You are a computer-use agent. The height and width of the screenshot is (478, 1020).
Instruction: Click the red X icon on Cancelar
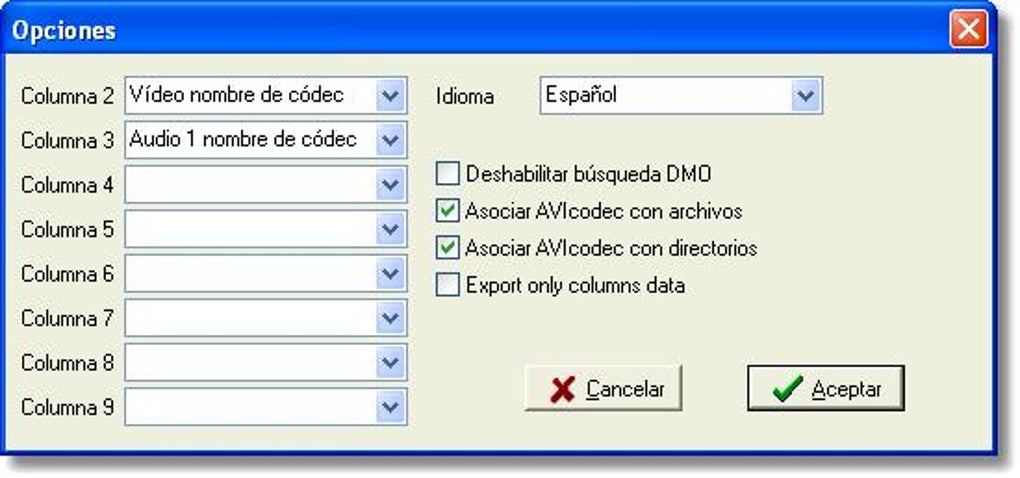click(562, 389)
